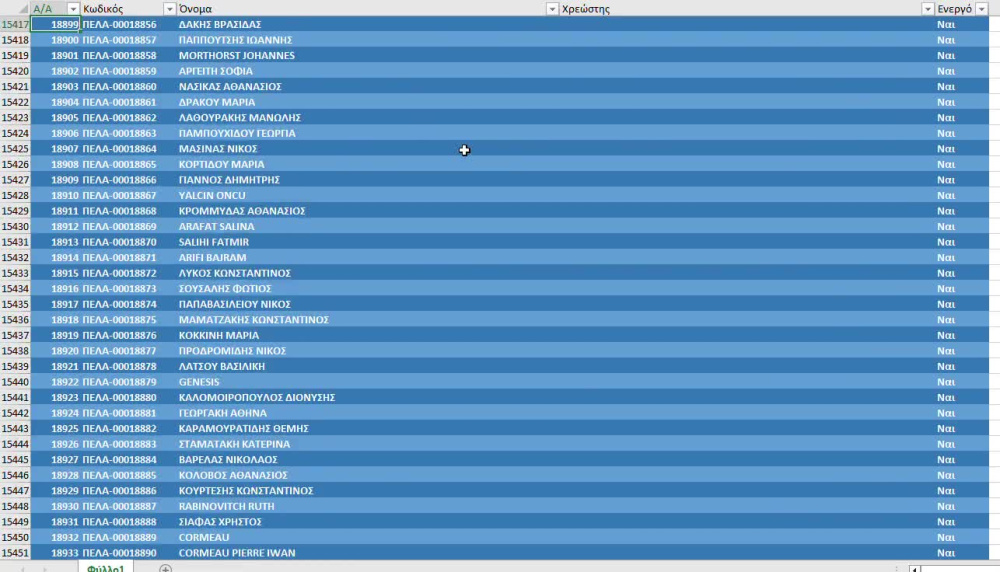Open the Α/Α column filter dropdown
This screenshot has height=572, width=1000.
coord(73,9)
